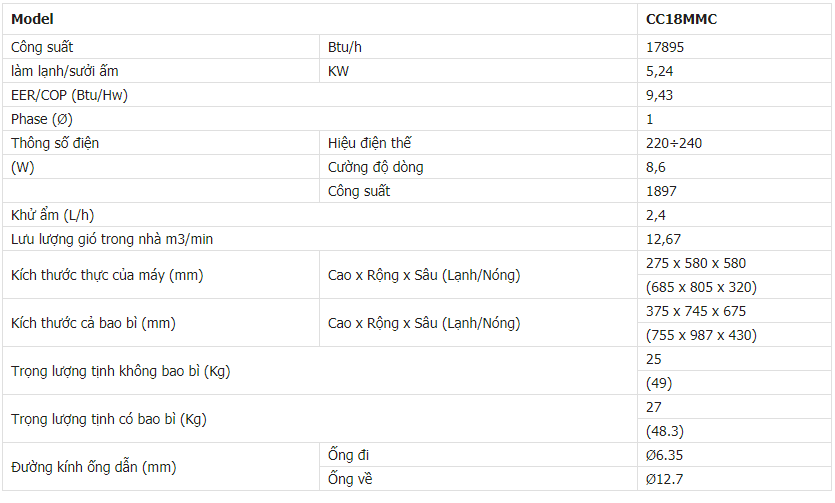Click the Phase (Ø) row label
This screenshot has width=835, height=503.
pyautogui.click(x=42, y=119)
